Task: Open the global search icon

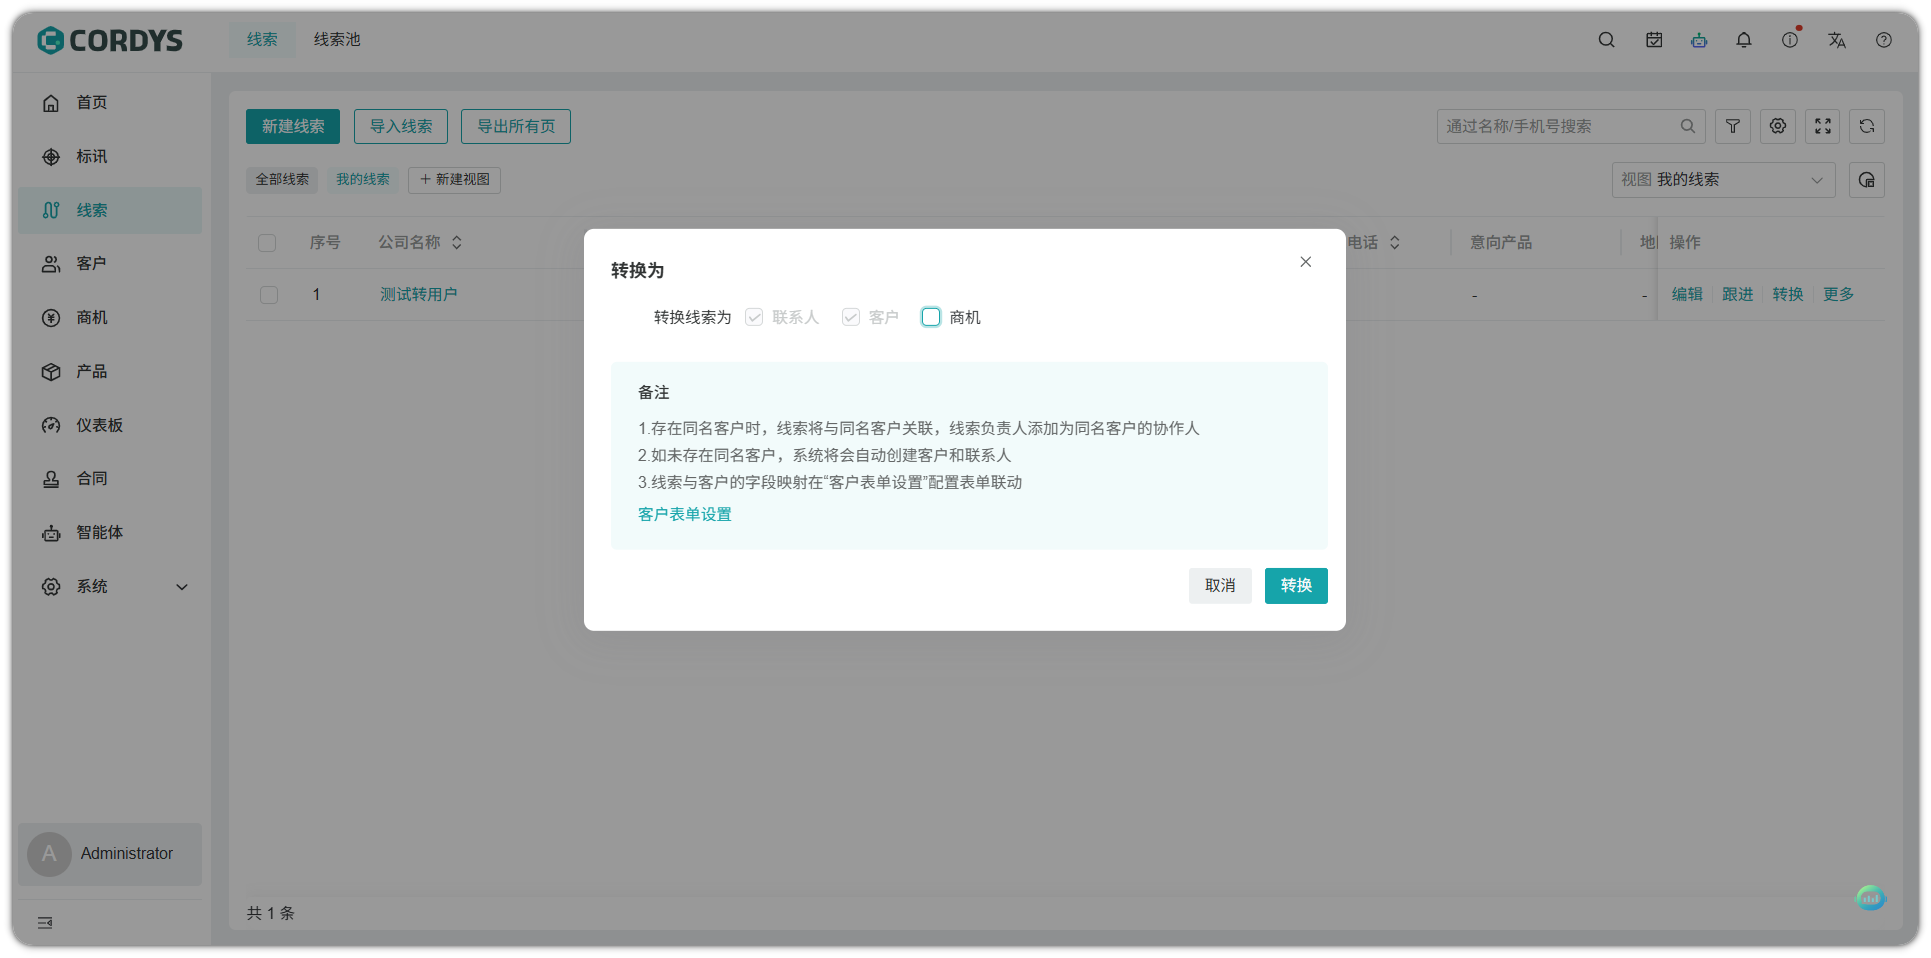Action: (x=1605, y=40)
